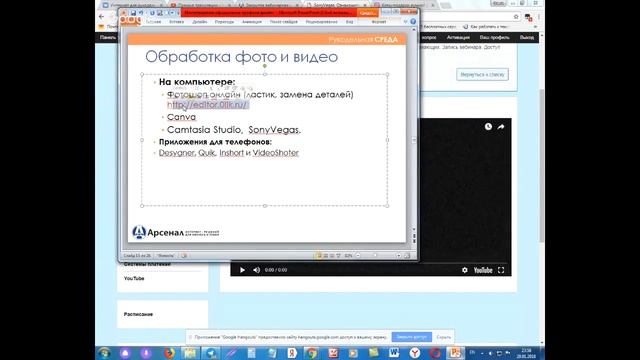
Task: Go to next slide double-arrow button
Action: (x=414, y=241)
